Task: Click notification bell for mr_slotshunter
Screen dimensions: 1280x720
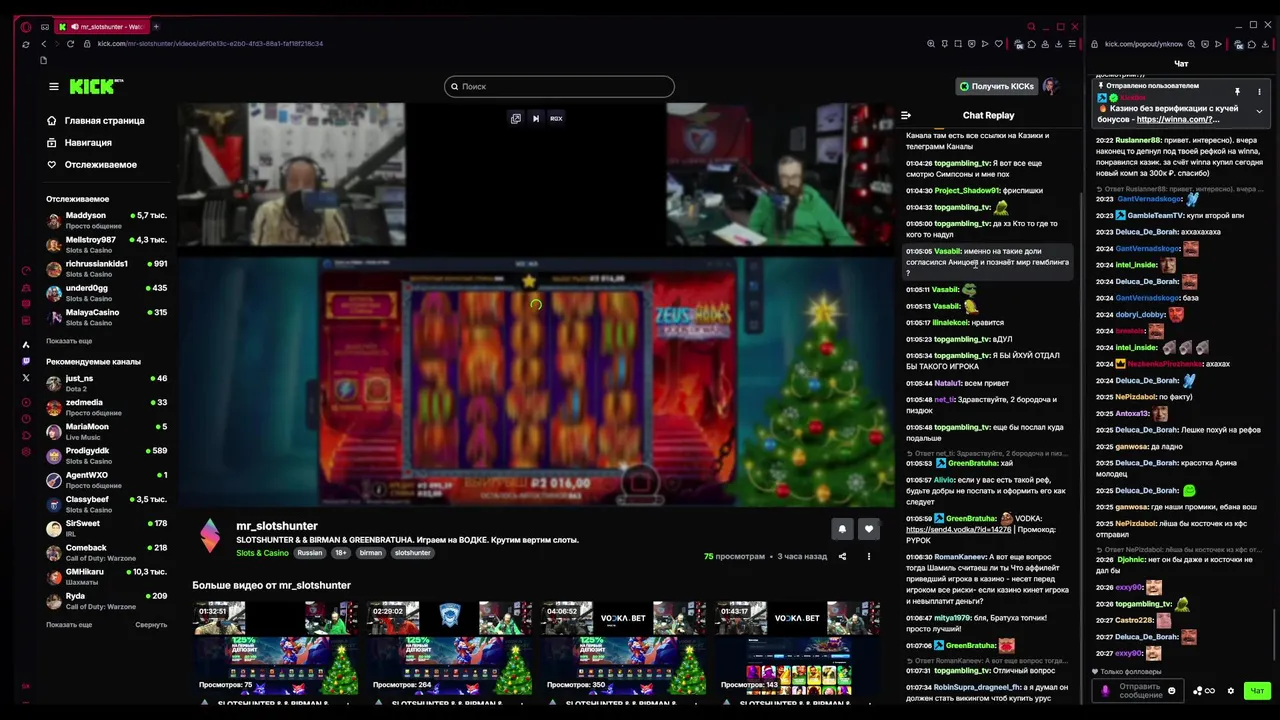Action: pos(842,529)
